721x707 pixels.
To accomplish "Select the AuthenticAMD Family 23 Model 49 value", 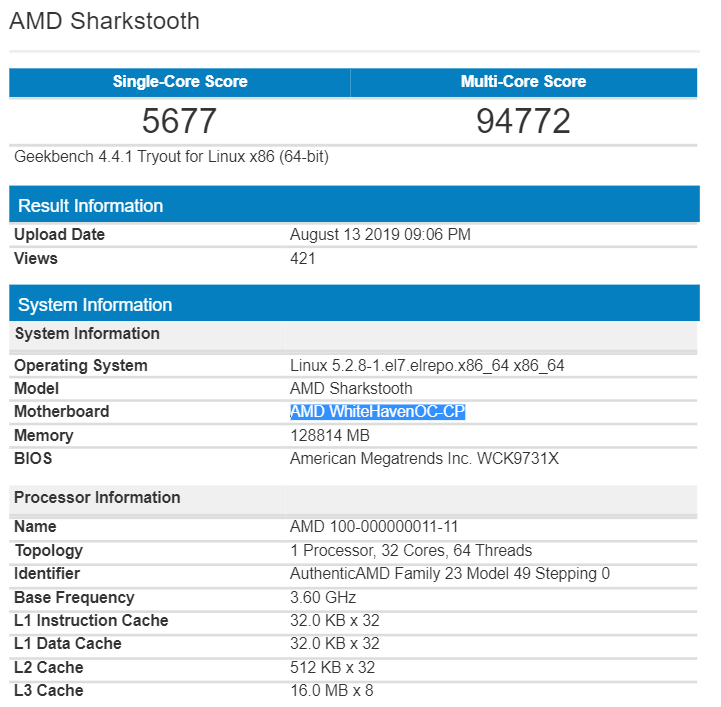I will click(x=450, y=573).
